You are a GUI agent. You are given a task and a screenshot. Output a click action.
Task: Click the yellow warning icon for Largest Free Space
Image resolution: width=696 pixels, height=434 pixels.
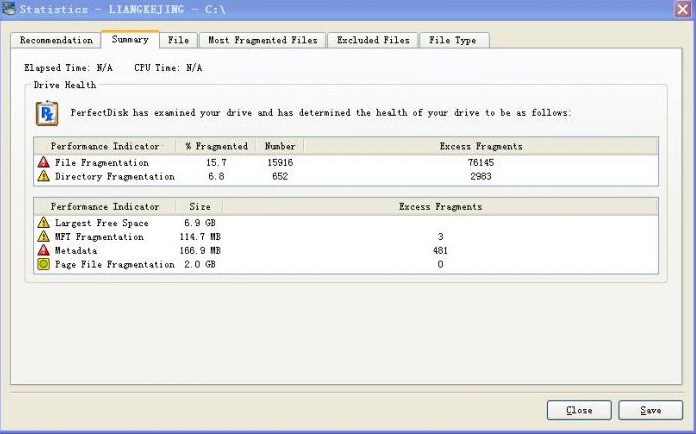pyautogui.click(x=44, y=222)
